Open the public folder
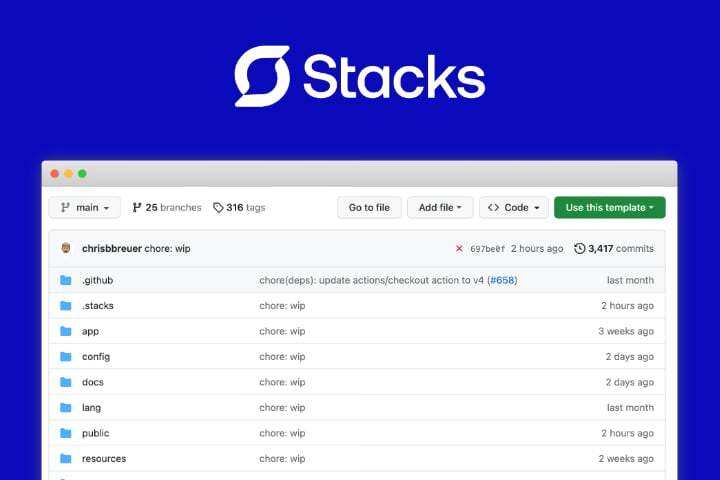 pos(95,433)
